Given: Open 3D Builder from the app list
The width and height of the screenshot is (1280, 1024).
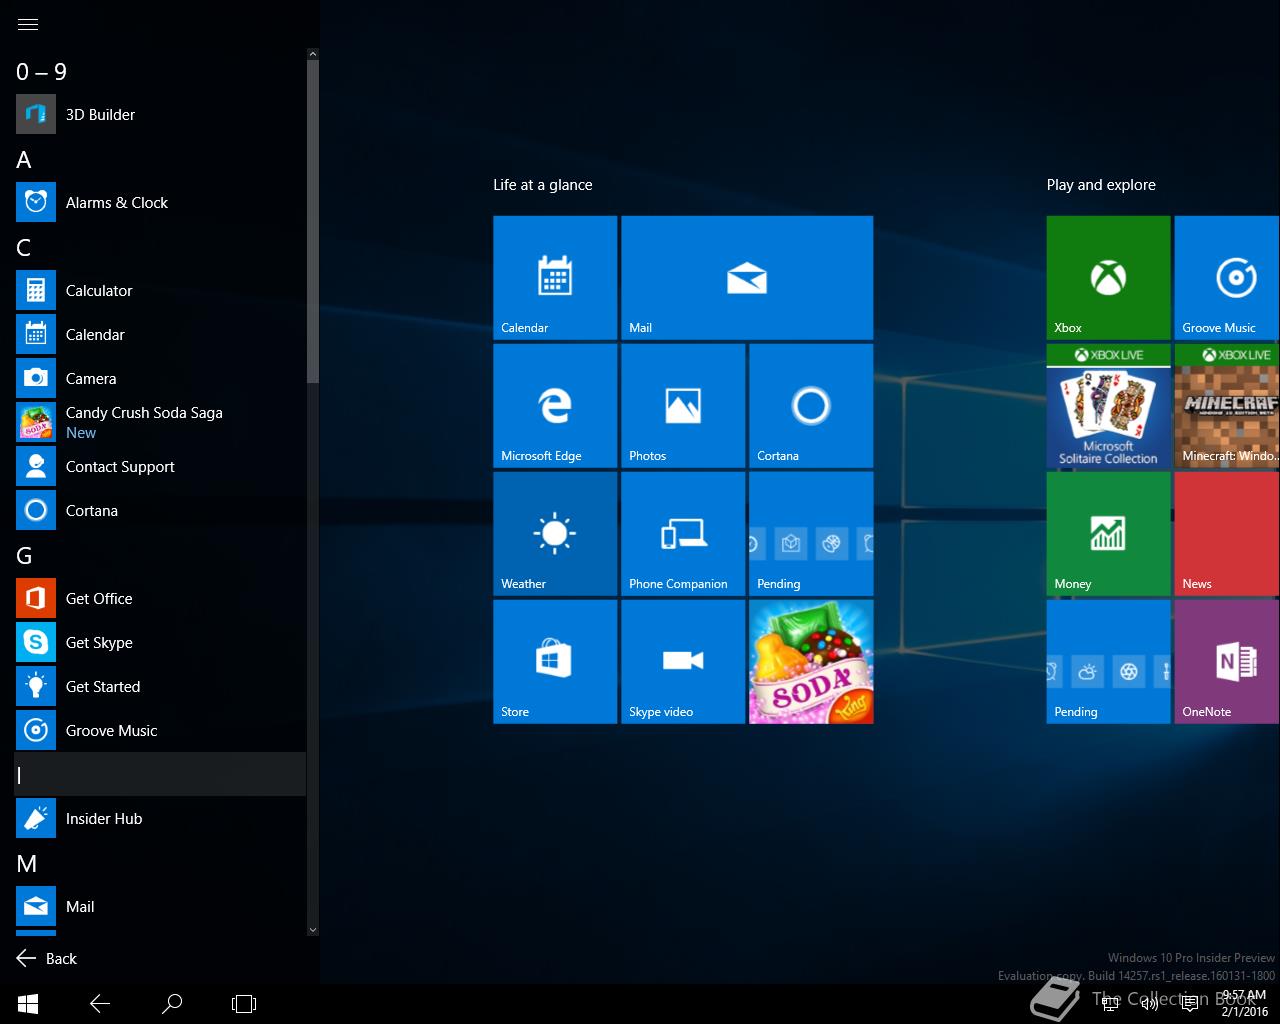Looking at the screenshot, I should [160, 114].
